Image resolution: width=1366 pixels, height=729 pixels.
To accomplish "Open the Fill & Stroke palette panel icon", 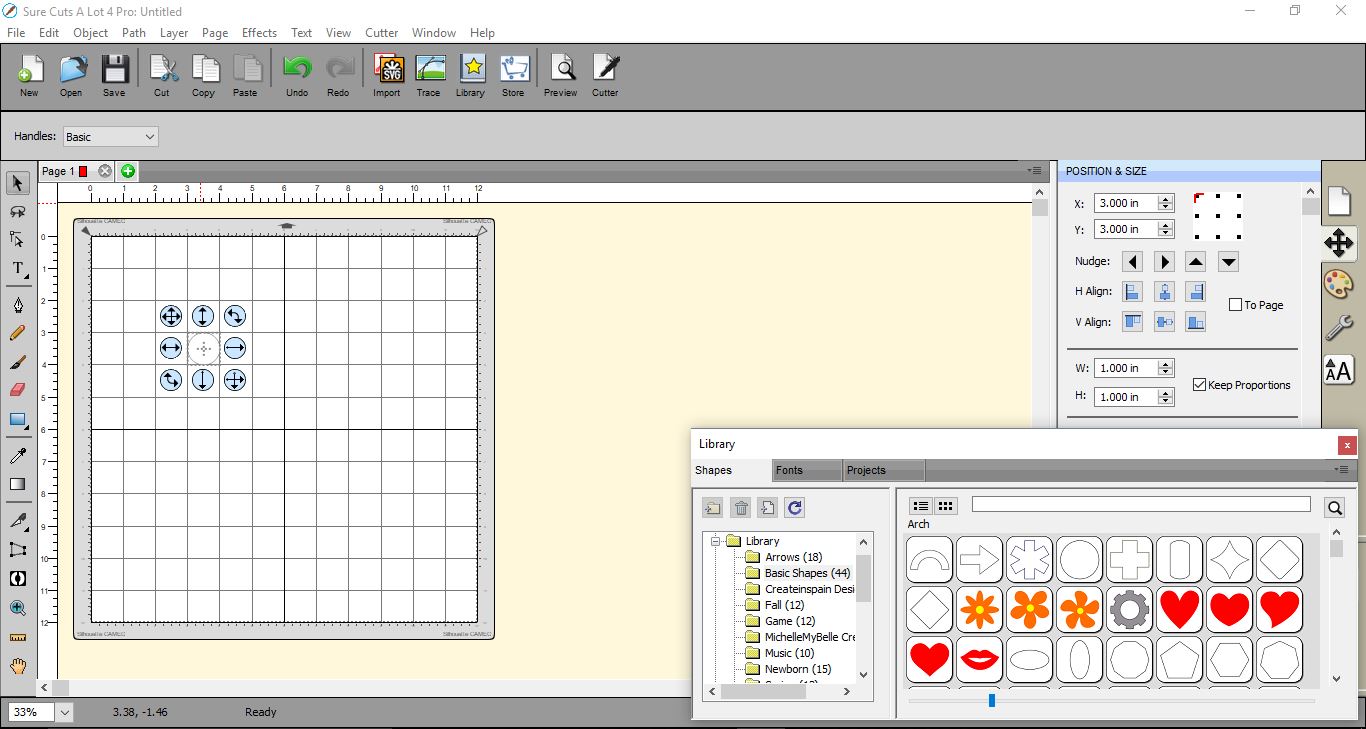I will 1338,284.
